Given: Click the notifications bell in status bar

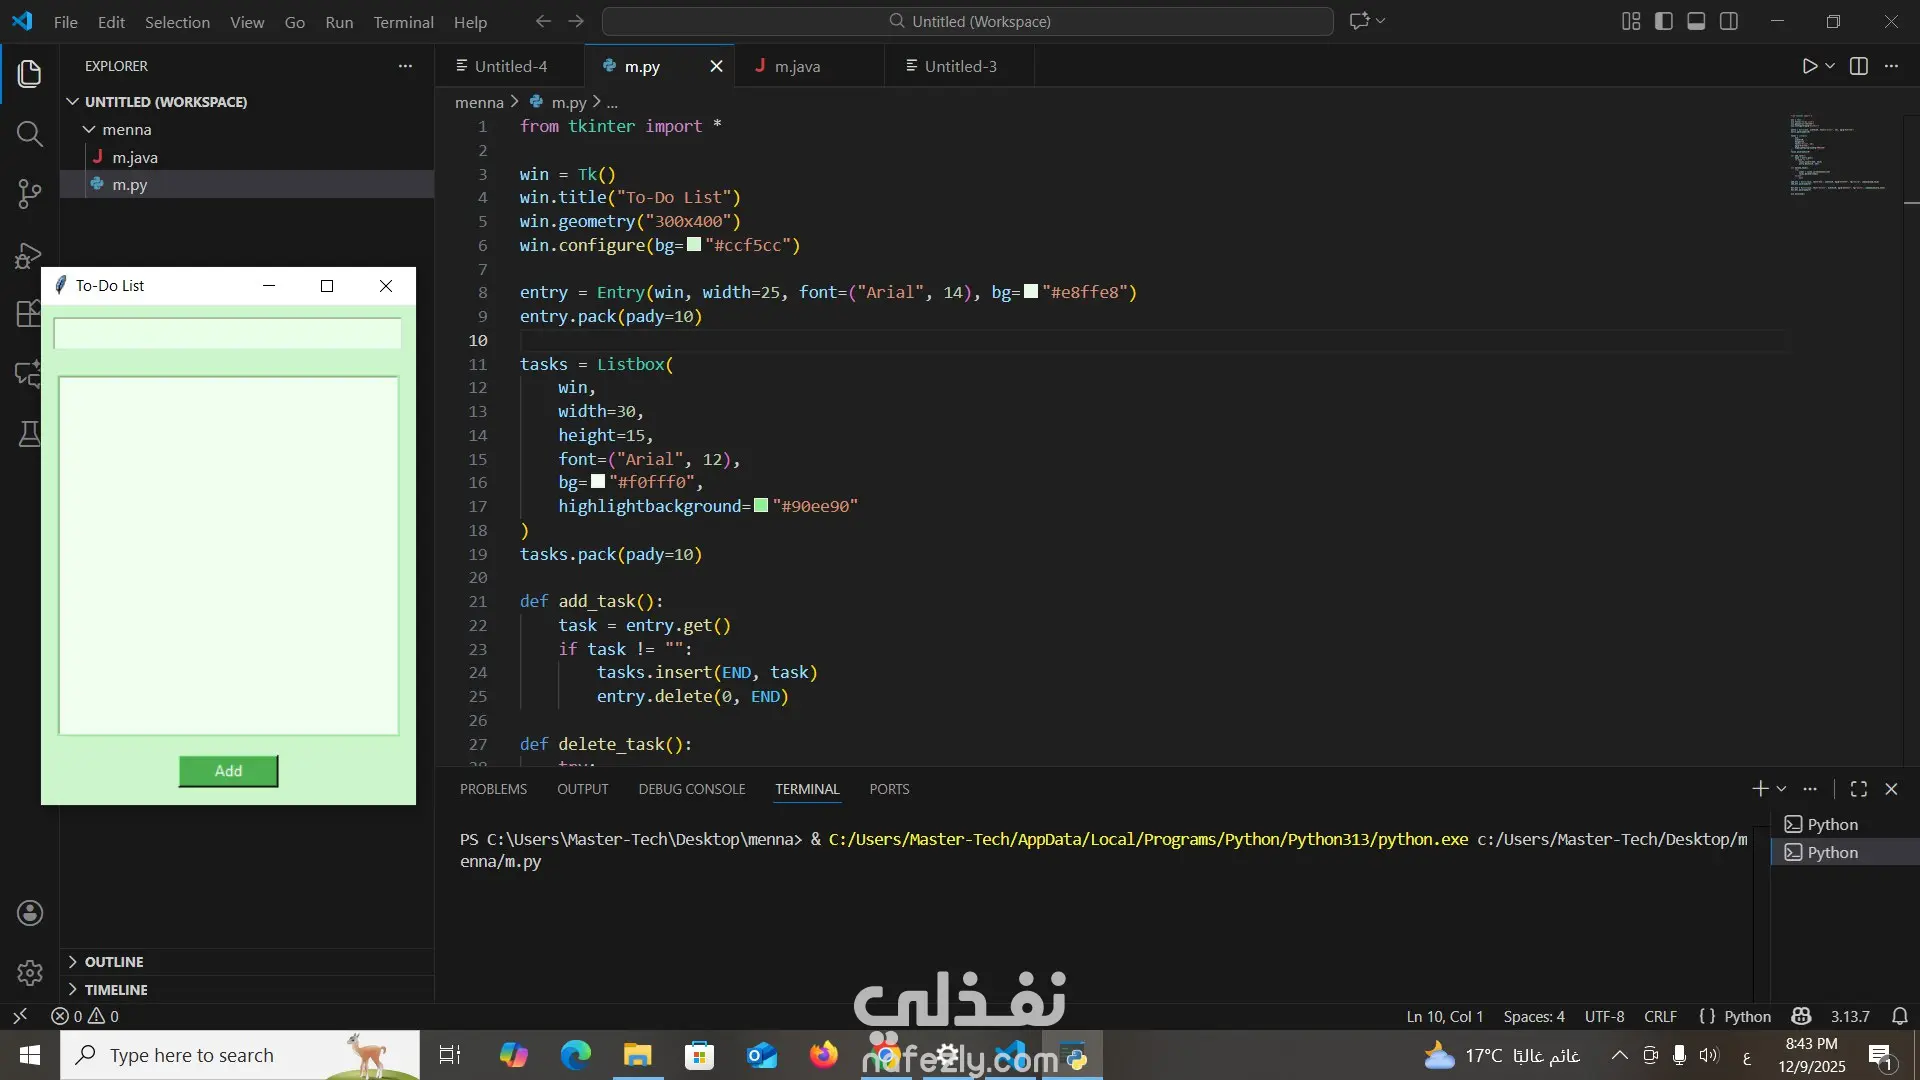Looking at the screenshot, I should (x=1899, y=1016).
